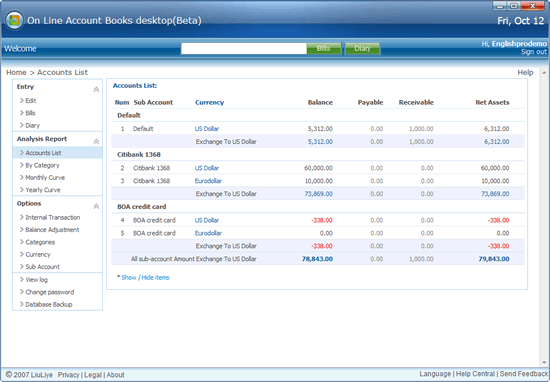
Task: Click US Dollar in Default row
Action: coord(207,129)
